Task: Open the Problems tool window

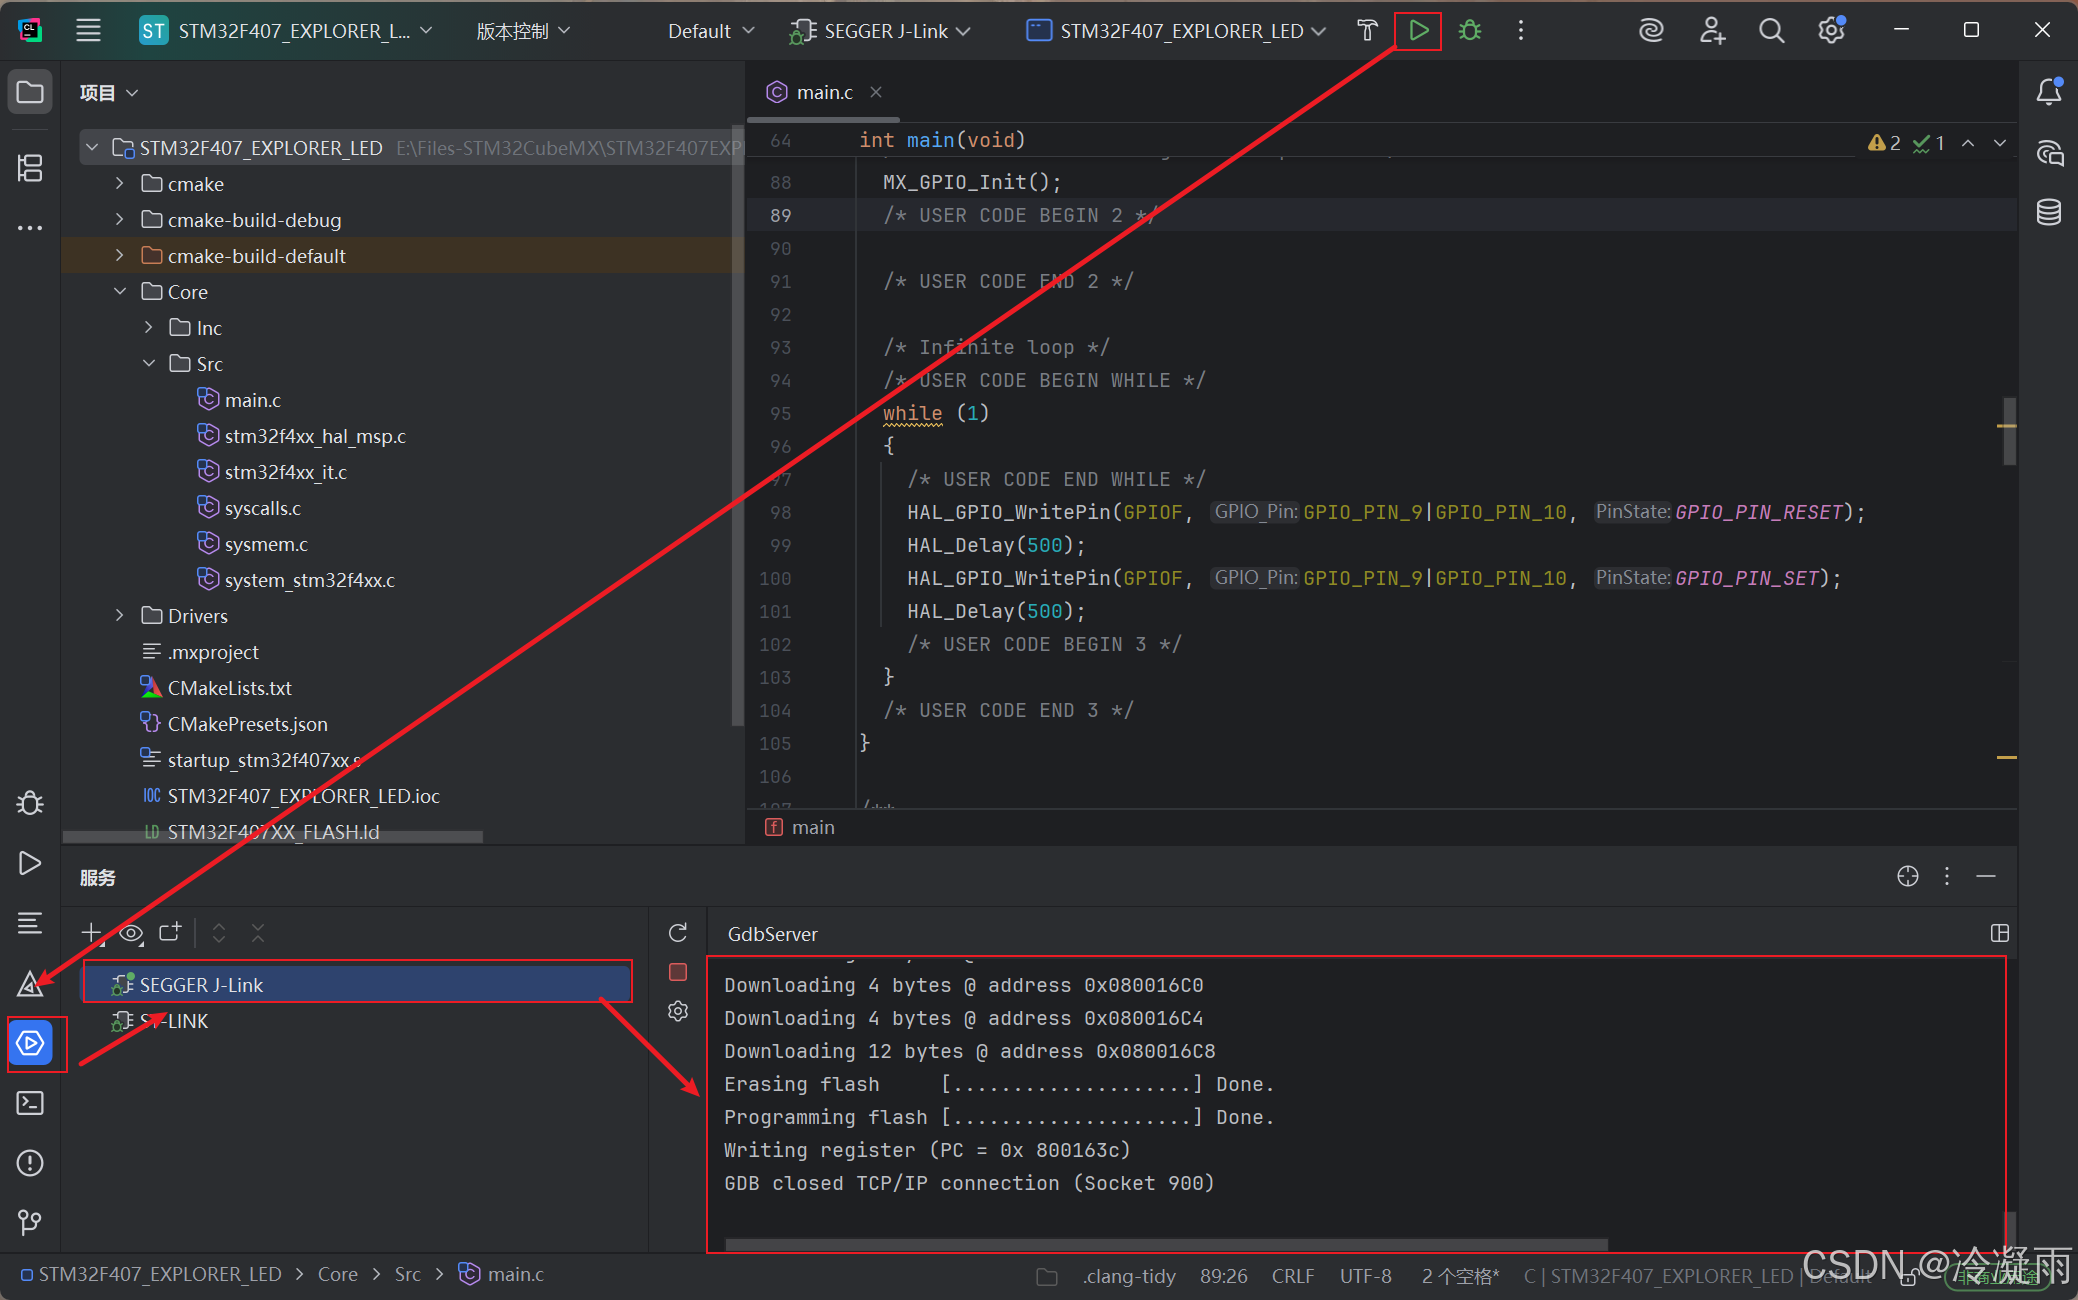Action: click(x=30, y=1163)
